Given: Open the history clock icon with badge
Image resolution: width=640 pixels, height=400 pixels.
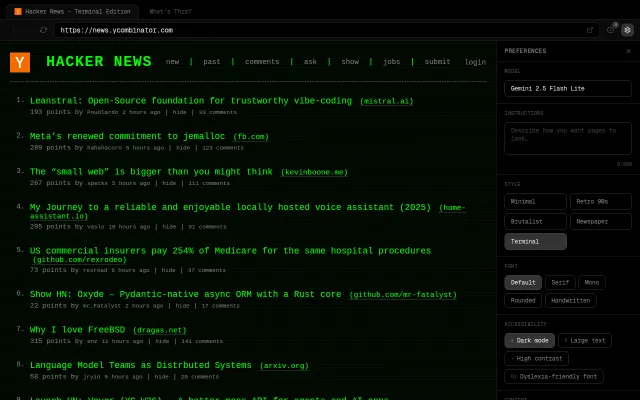Looking at the screenshot, I should click(611, 30).
